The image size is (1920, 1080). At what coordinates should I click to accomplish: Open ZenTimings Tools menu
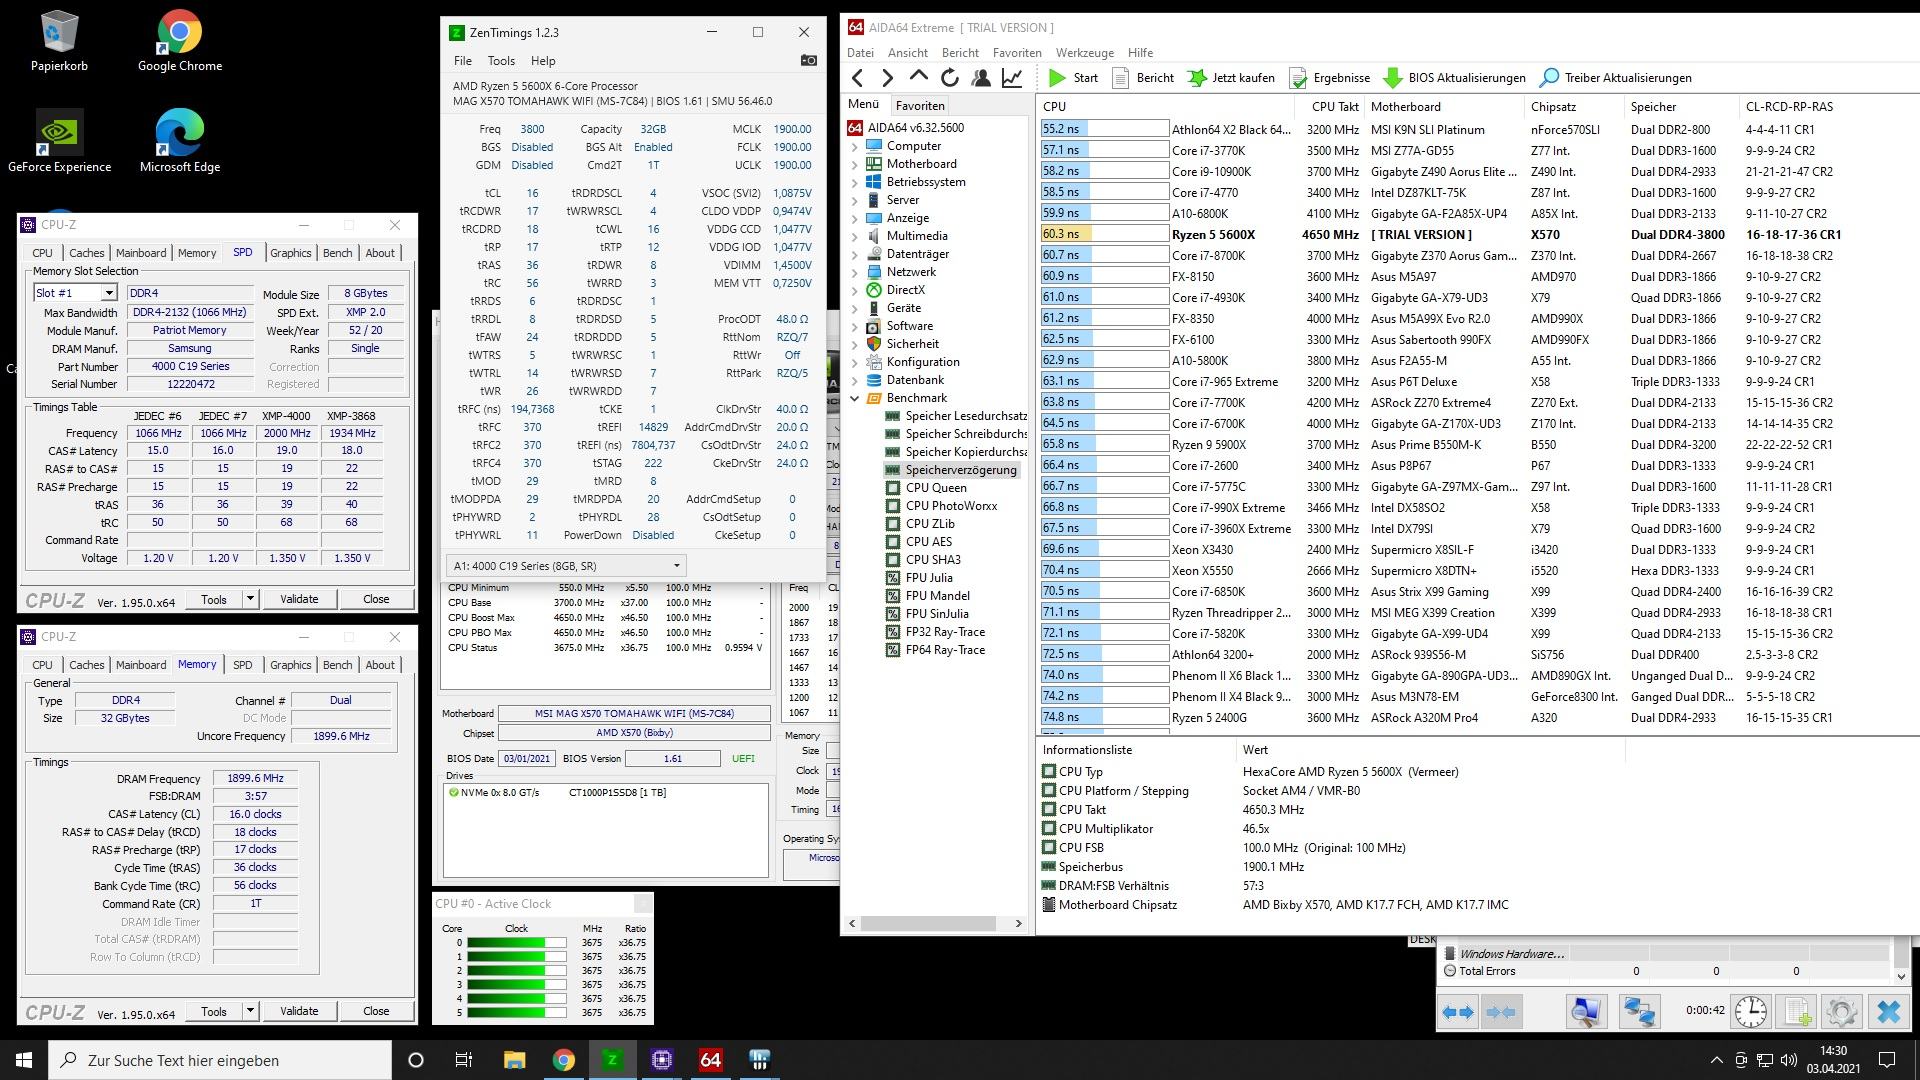pos(501,61)
